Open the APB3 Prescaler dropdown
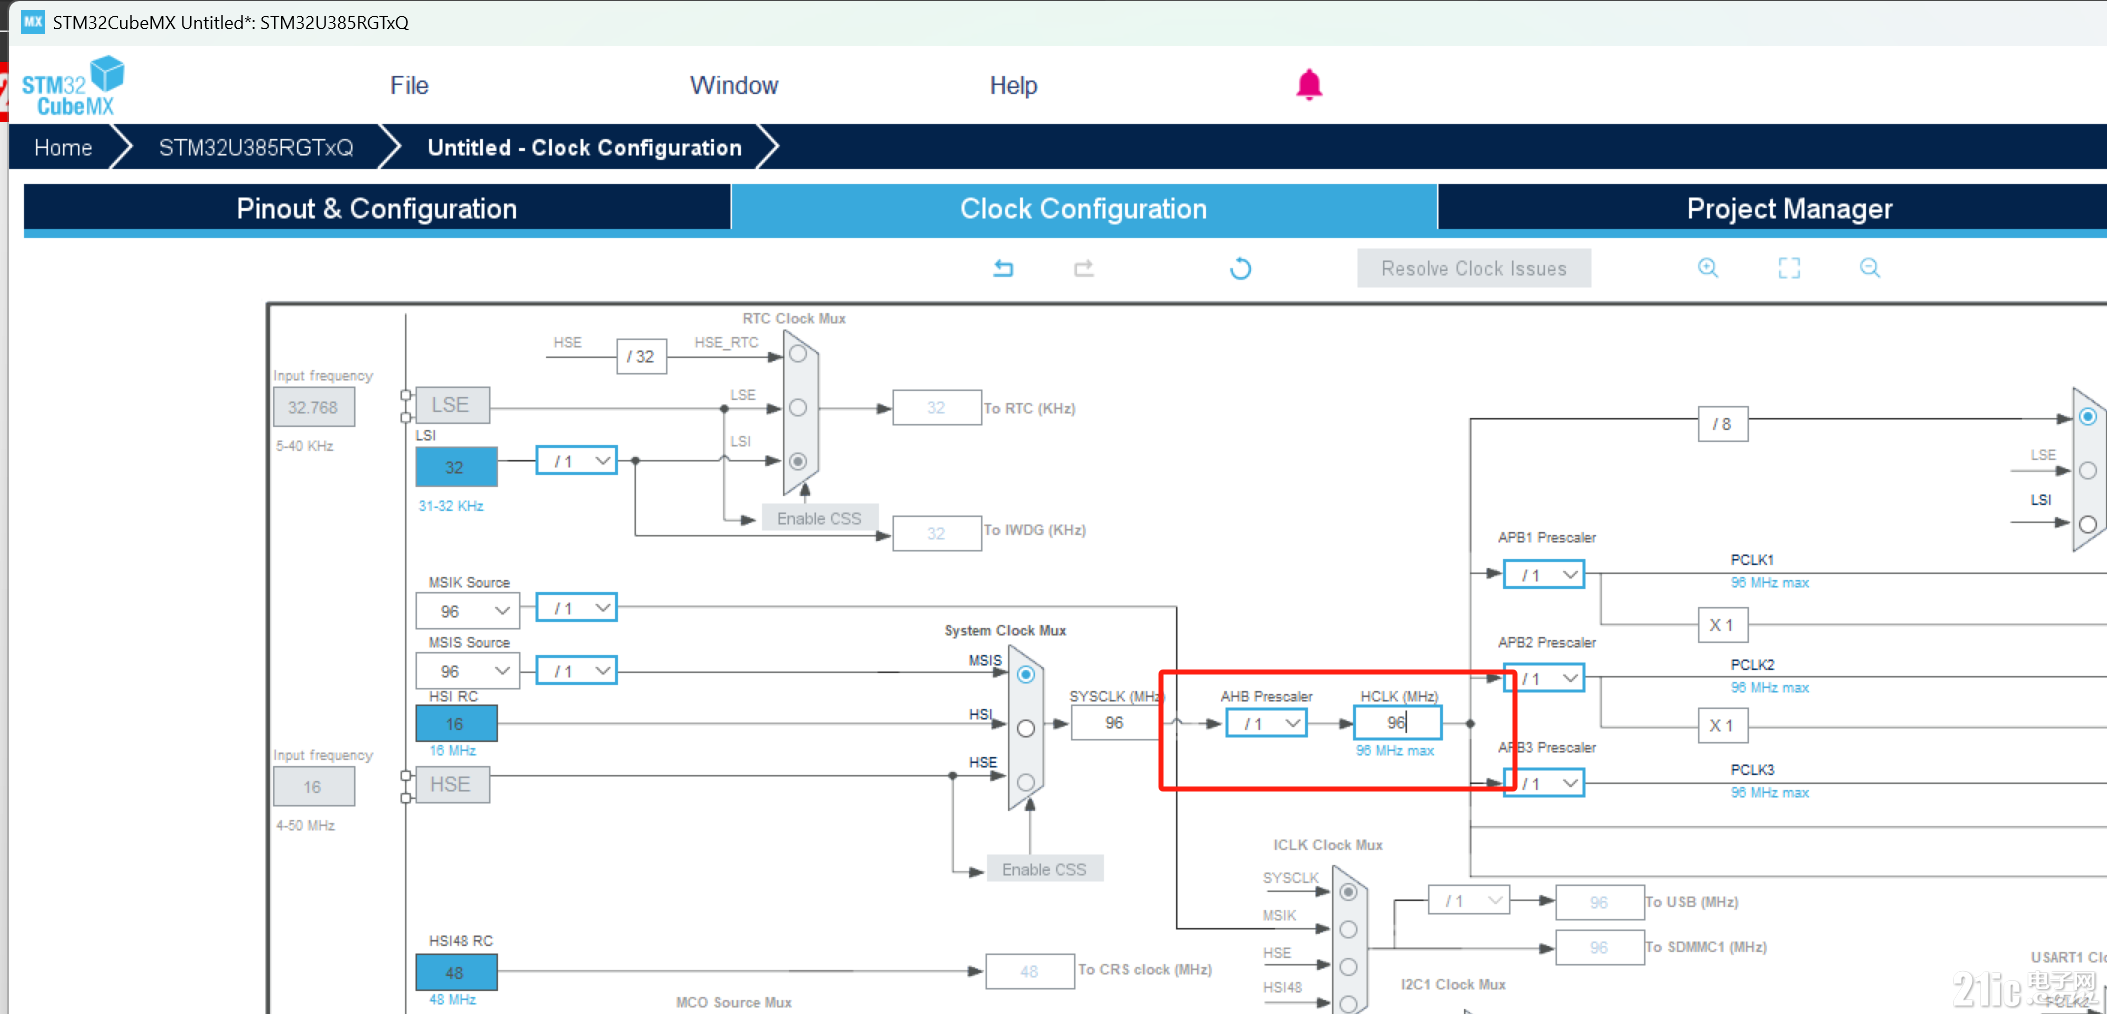 (1544, 783)
